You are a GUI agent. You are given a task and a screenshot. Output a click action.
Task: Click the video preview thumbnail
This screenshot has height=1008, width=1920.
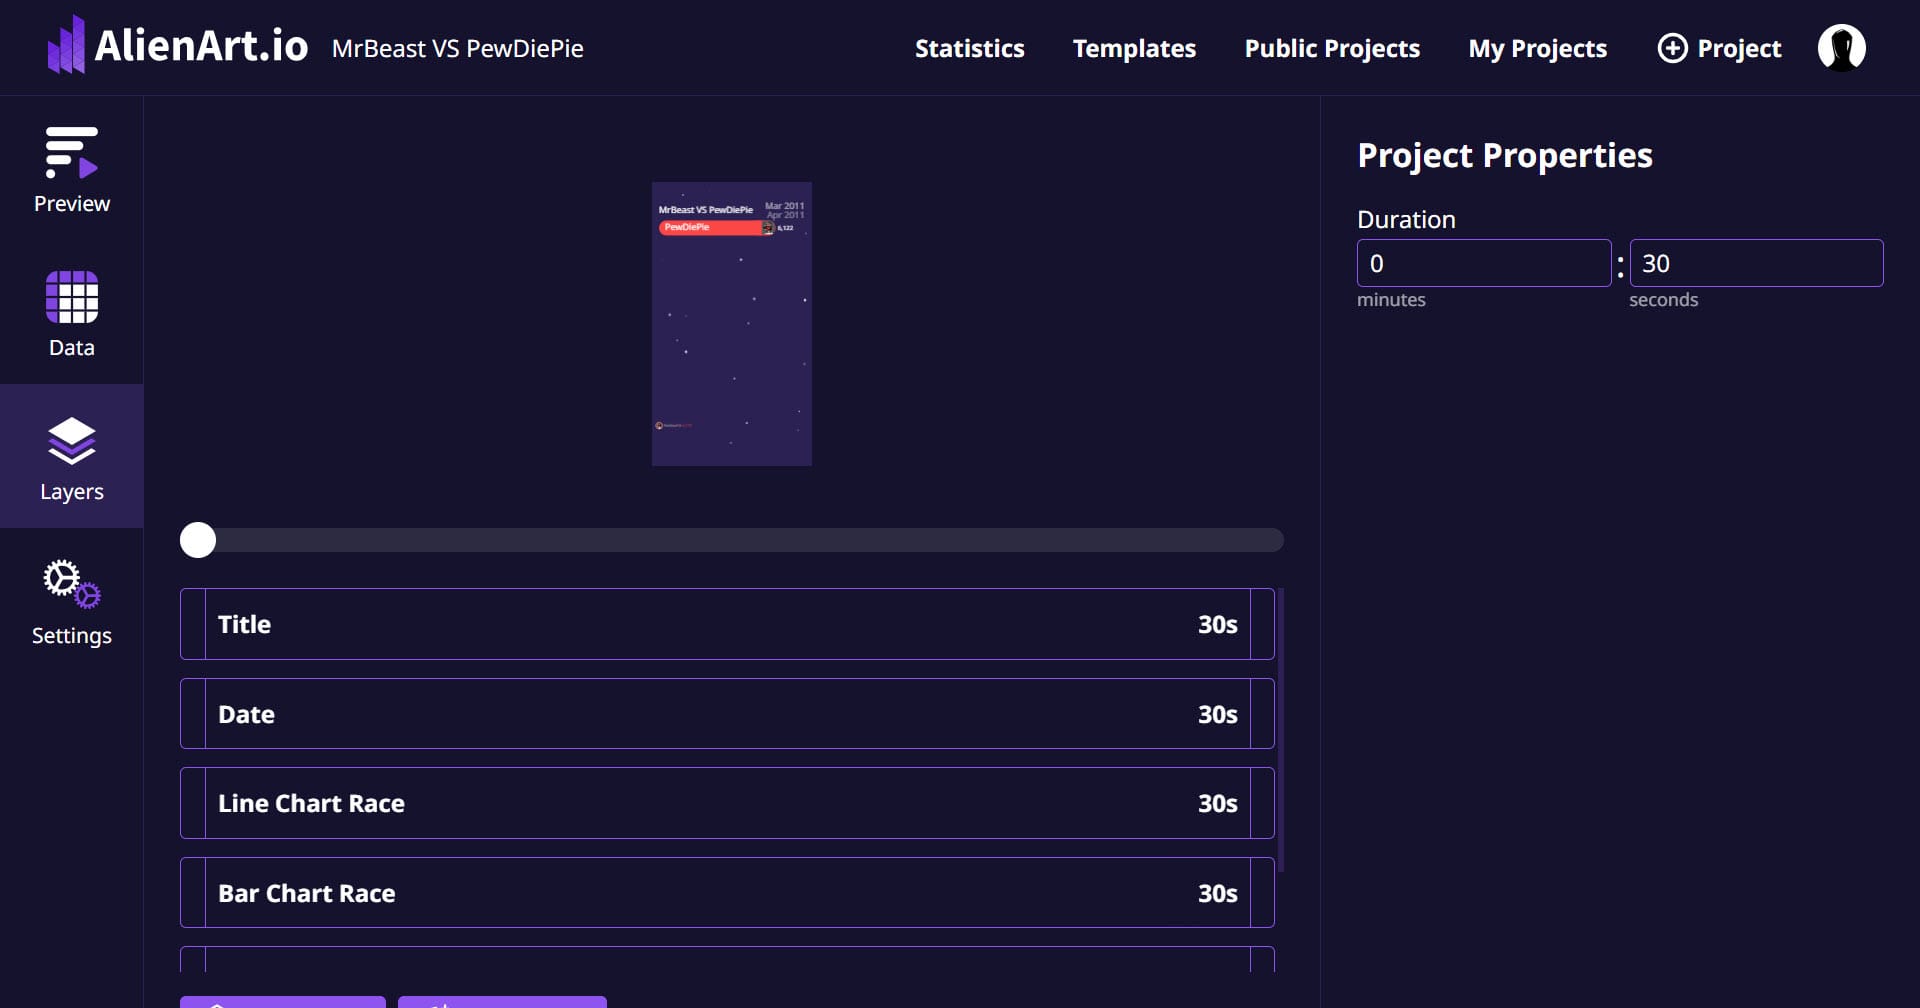coord(732,324)
